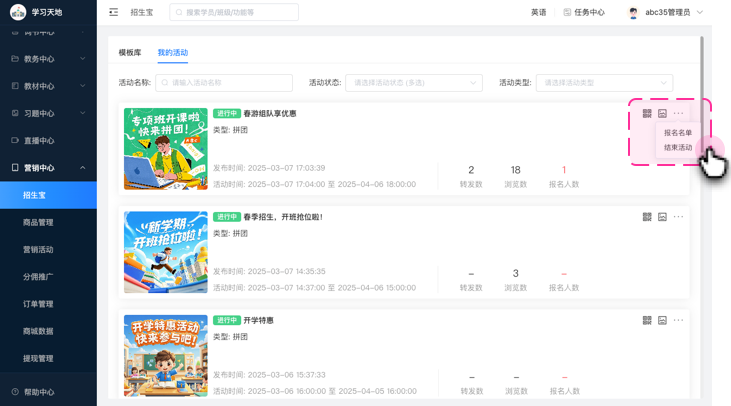Open more options dots for 春季招生 activity
The height and width of the screenshot is (406, 731).
tap(678, 217)
